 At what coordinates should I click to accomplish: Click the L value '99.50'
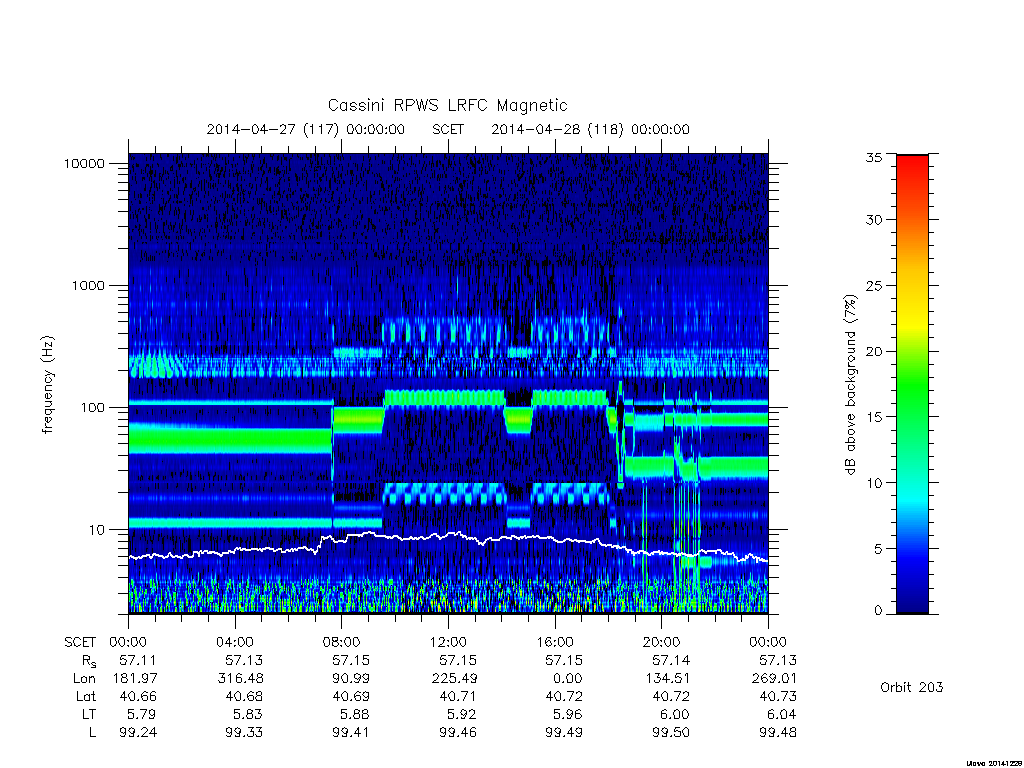tap(671, 733)
